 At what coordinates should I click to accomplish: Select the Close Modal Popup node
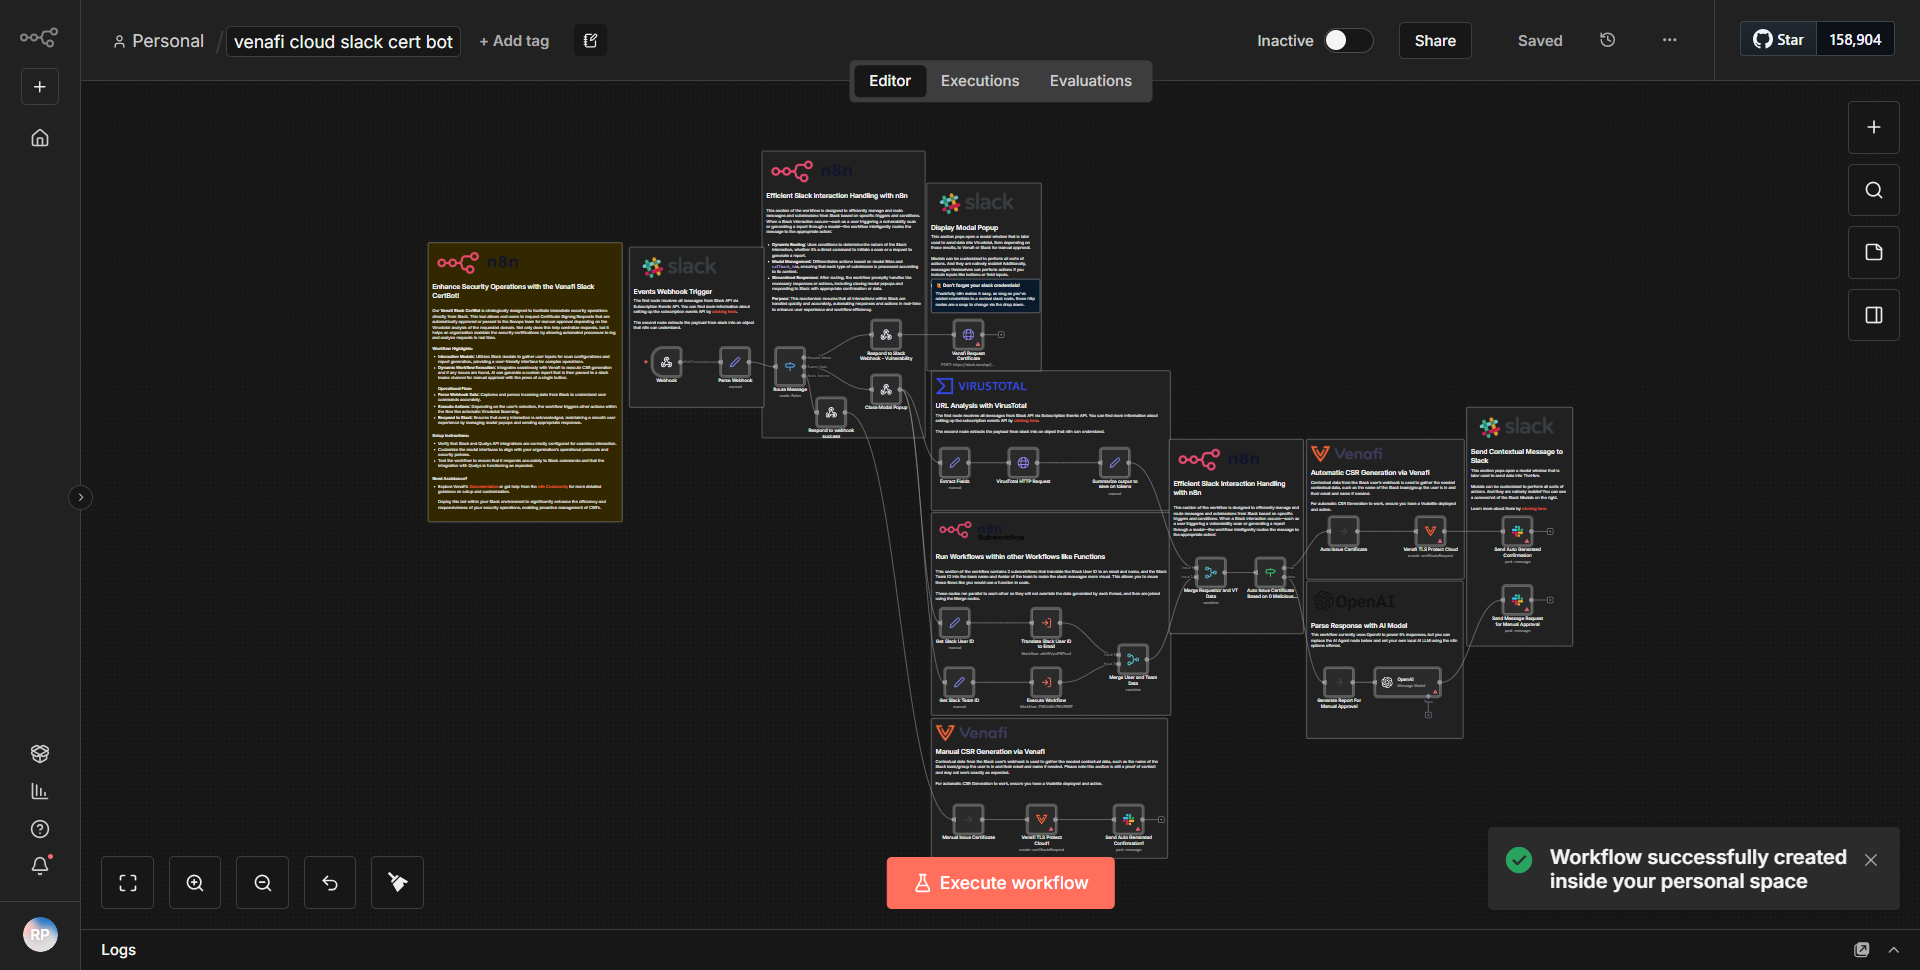[x=886, y=389]
